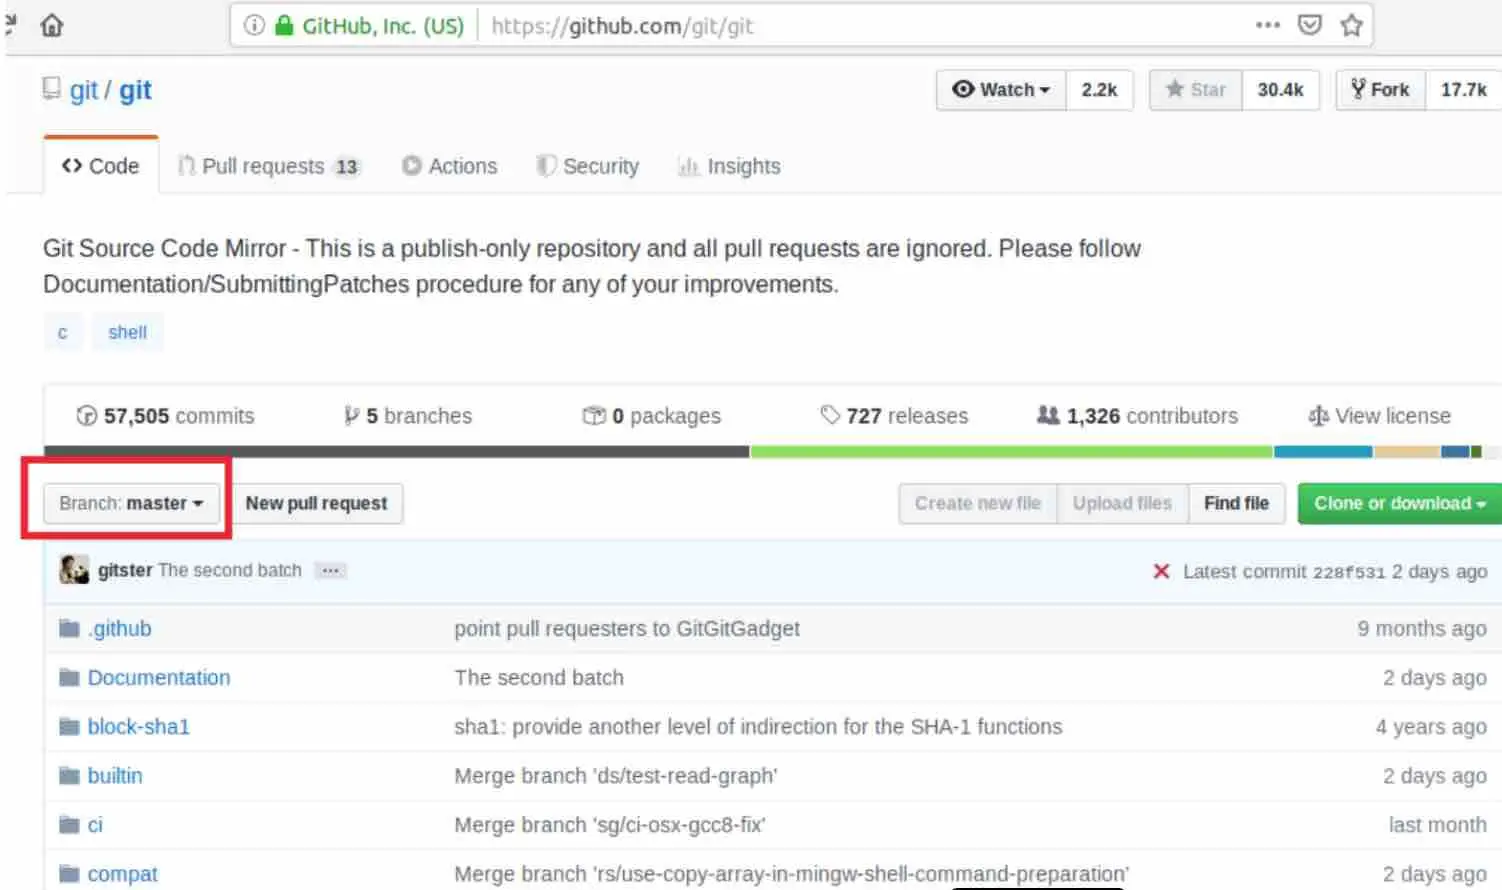Open View license link
Image resolution: width=1502 pixels, height=890 pixels.
(x=1379, y=415)
